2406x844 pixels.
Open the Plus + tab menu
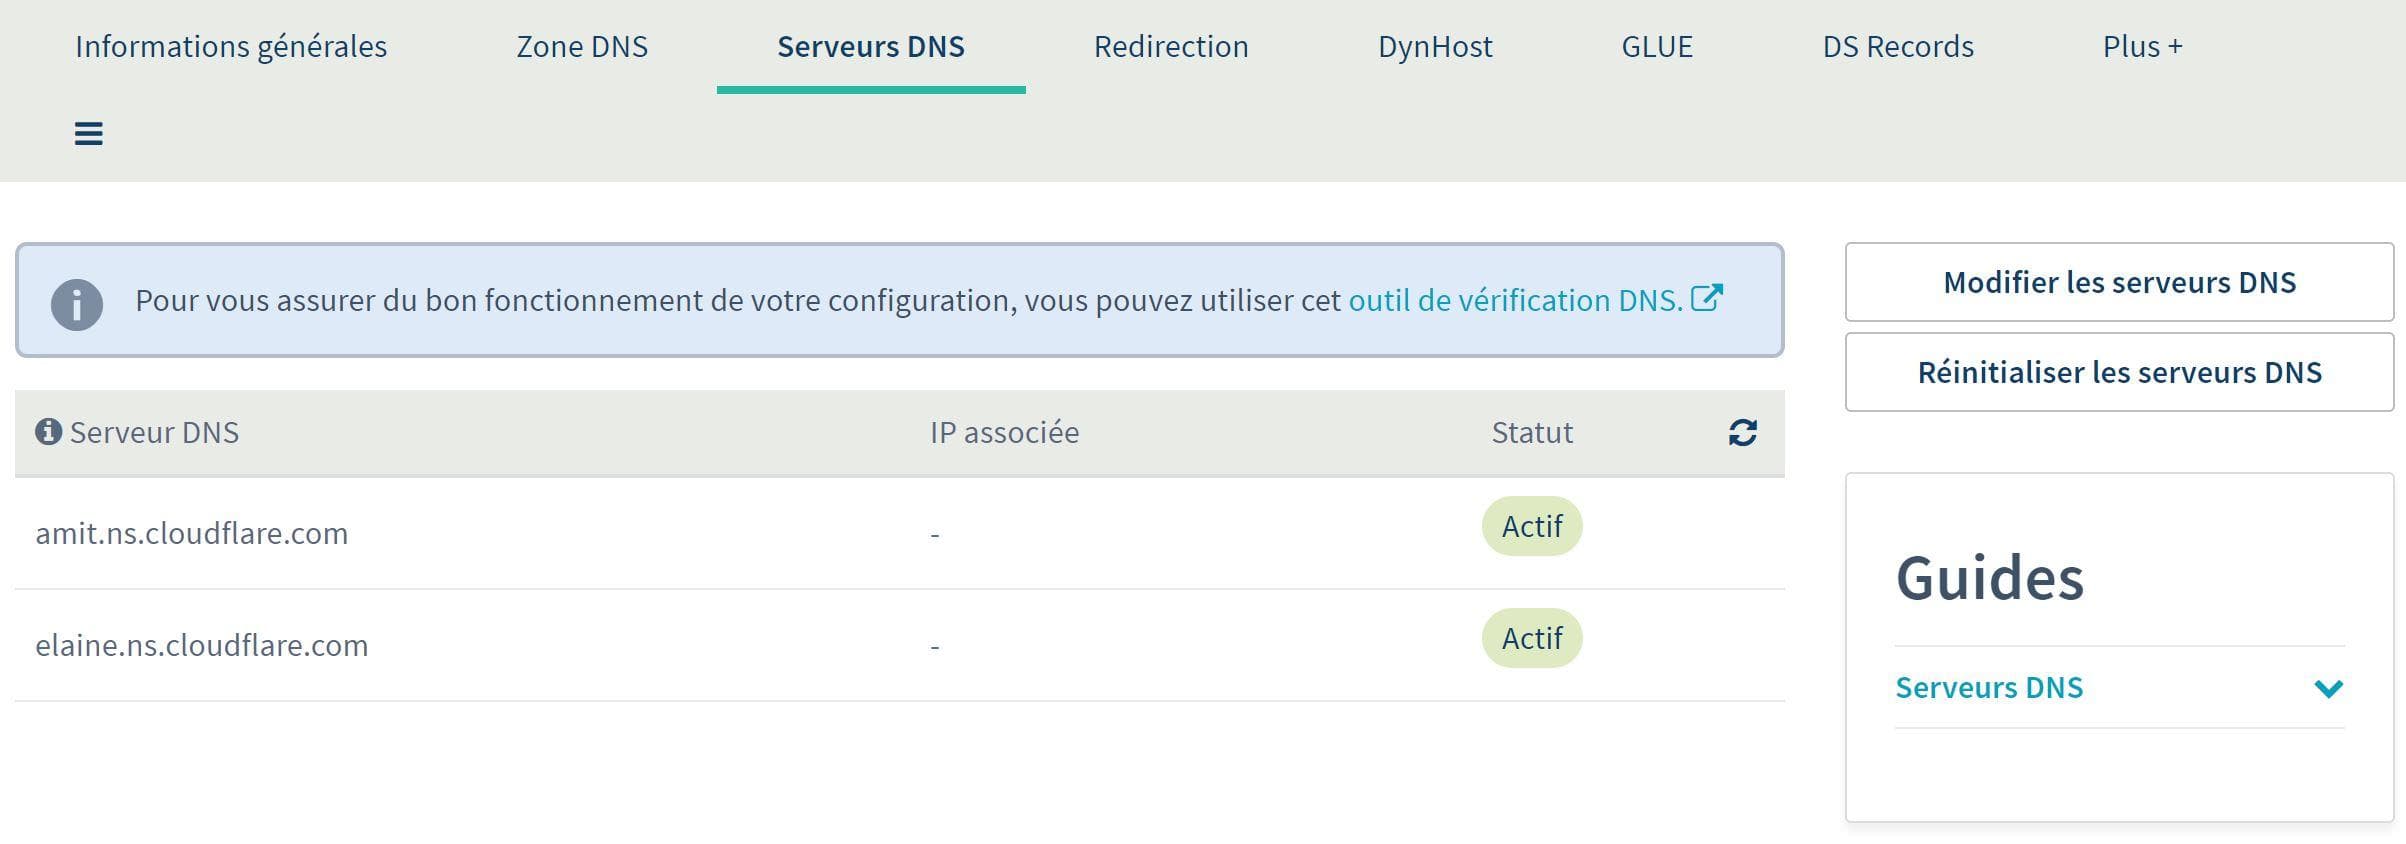[2142, 46]
